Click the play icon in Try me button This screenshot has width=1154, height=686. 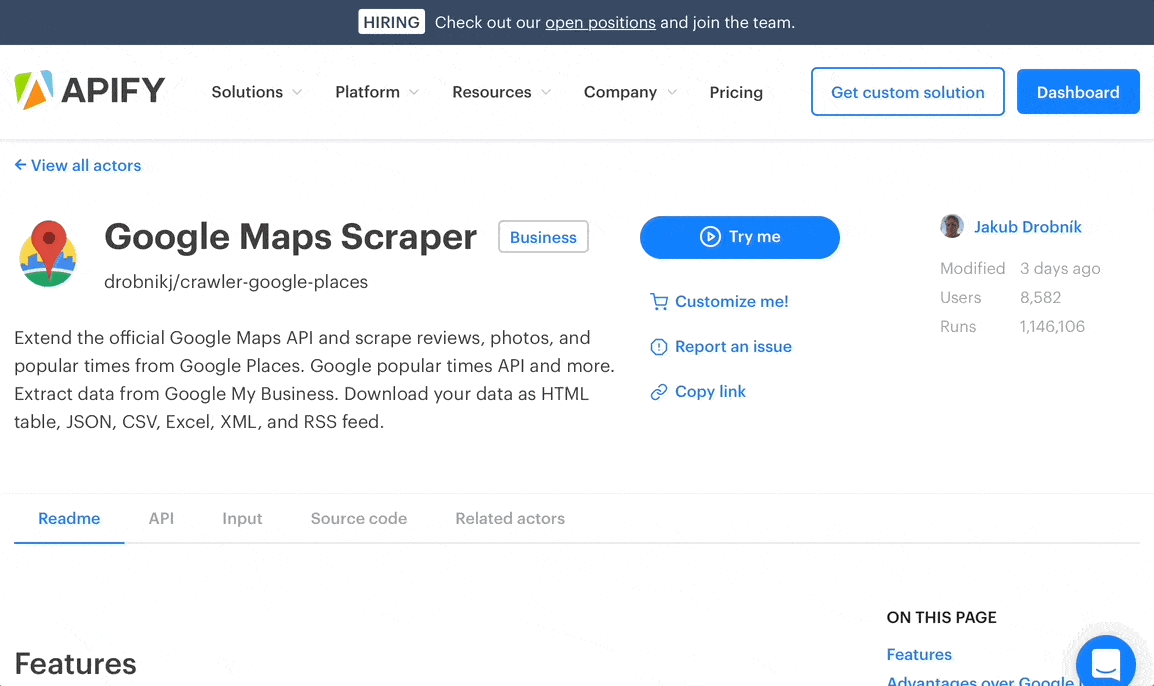(x=710, y=237)
